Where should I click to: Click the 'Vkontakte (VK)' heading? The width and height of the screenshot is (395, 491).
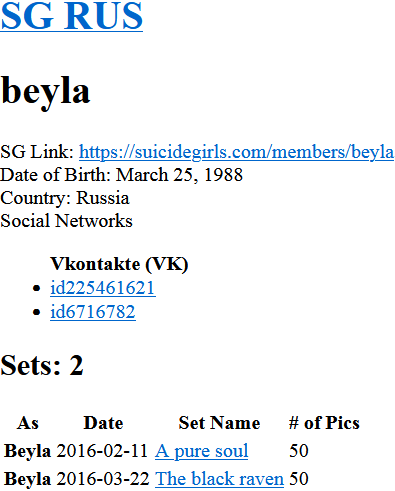[x=119, y=264]
